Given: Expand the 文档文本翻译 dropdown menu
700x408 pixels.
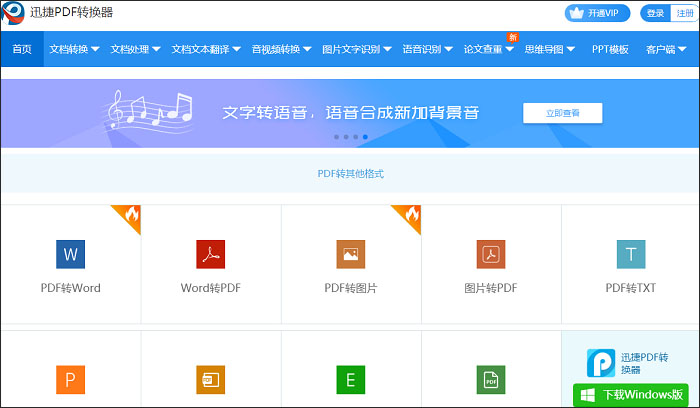Looking at the screenshot, I should pos(206,49).
